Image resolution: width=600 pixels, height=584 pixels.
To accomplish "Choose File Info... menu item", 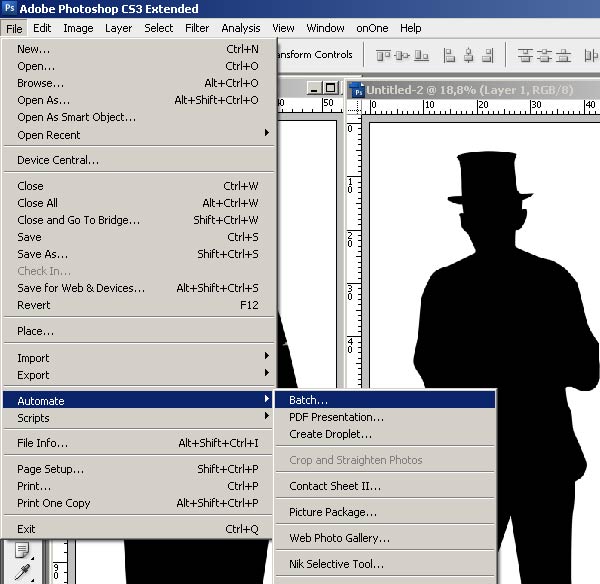I will coord(139,443).
